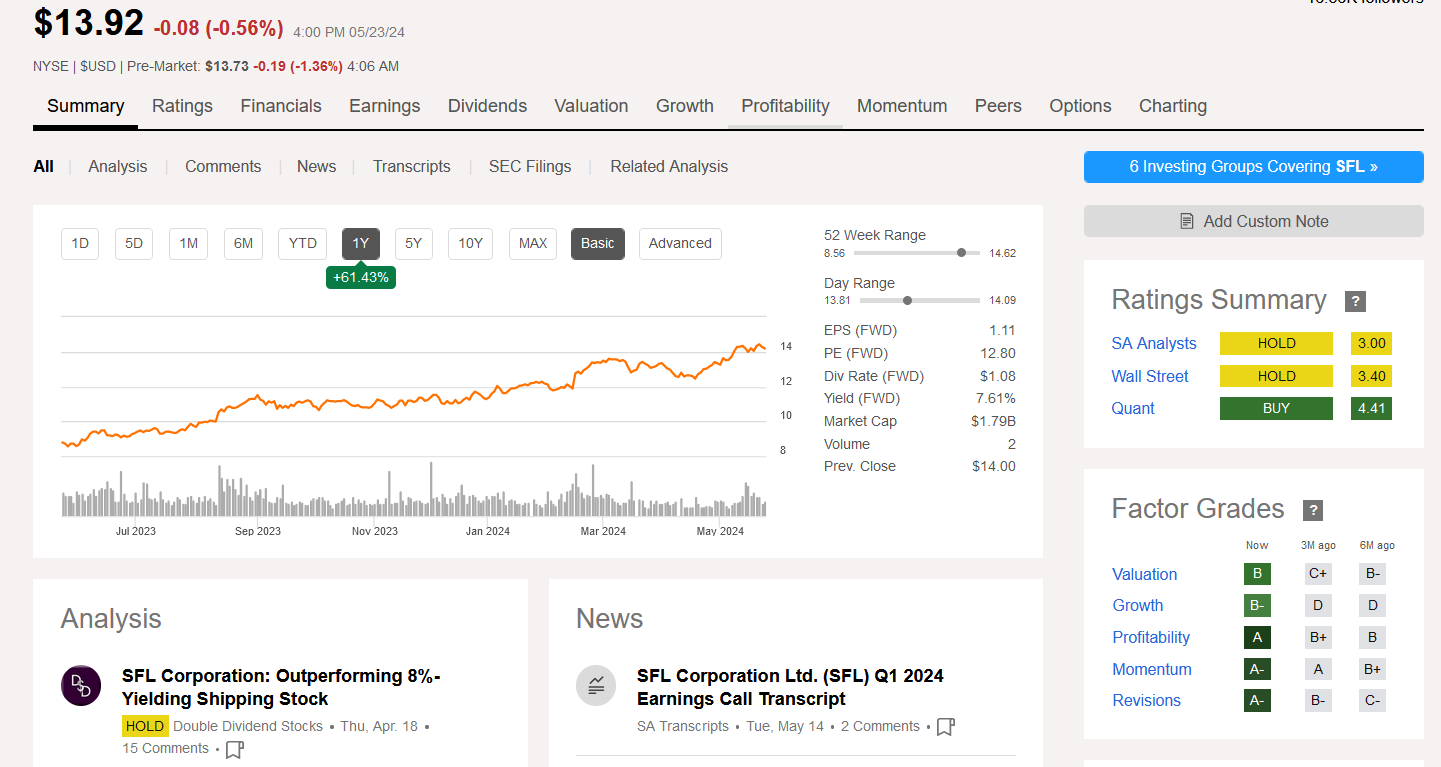Screen dimensions: 1441x767
Task: Open the Options tab
Action: point(1080,106)
